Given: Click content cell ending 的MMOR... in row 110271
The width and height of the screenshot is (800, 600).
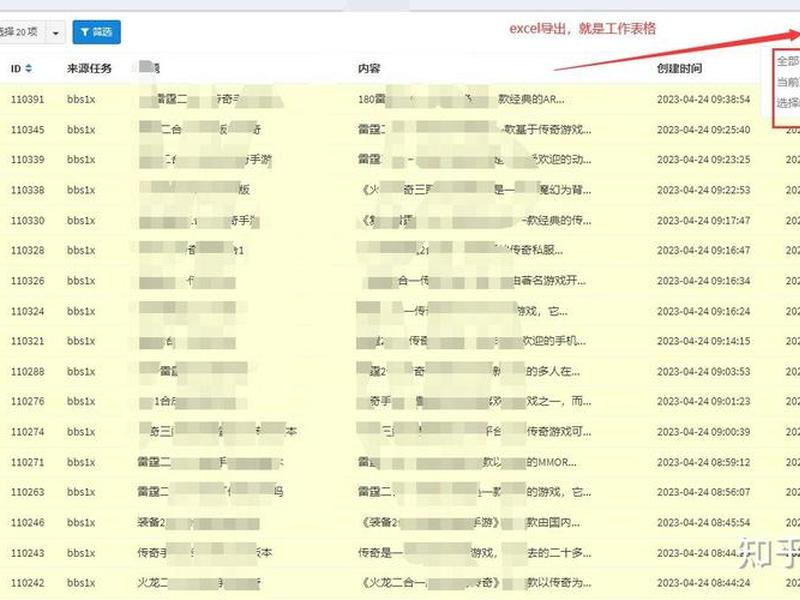Looking at the screenshot, I should [467, 462].
